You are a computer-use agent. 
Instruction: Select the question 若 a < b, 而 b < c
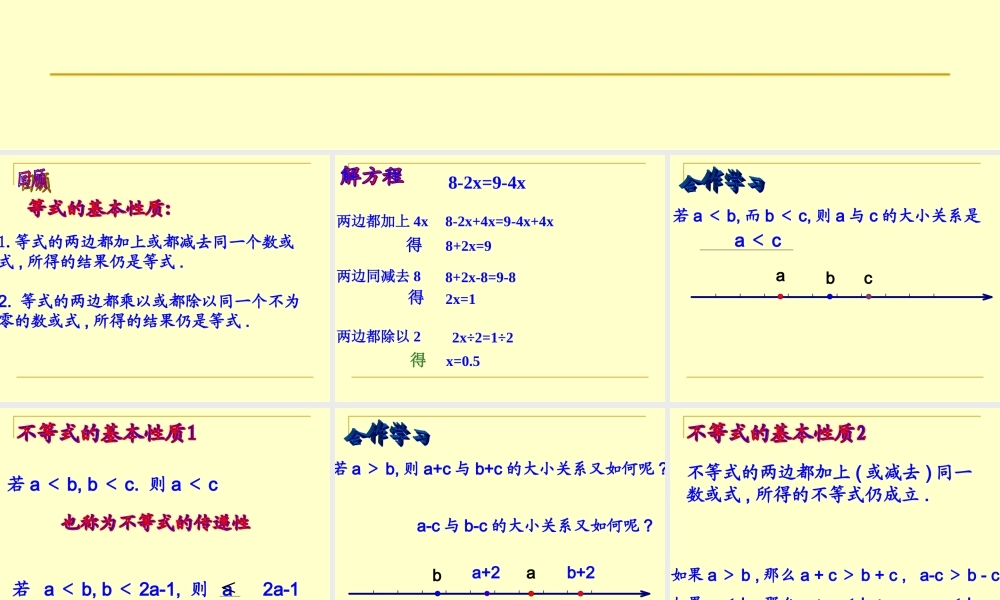[x=826, y=216]
